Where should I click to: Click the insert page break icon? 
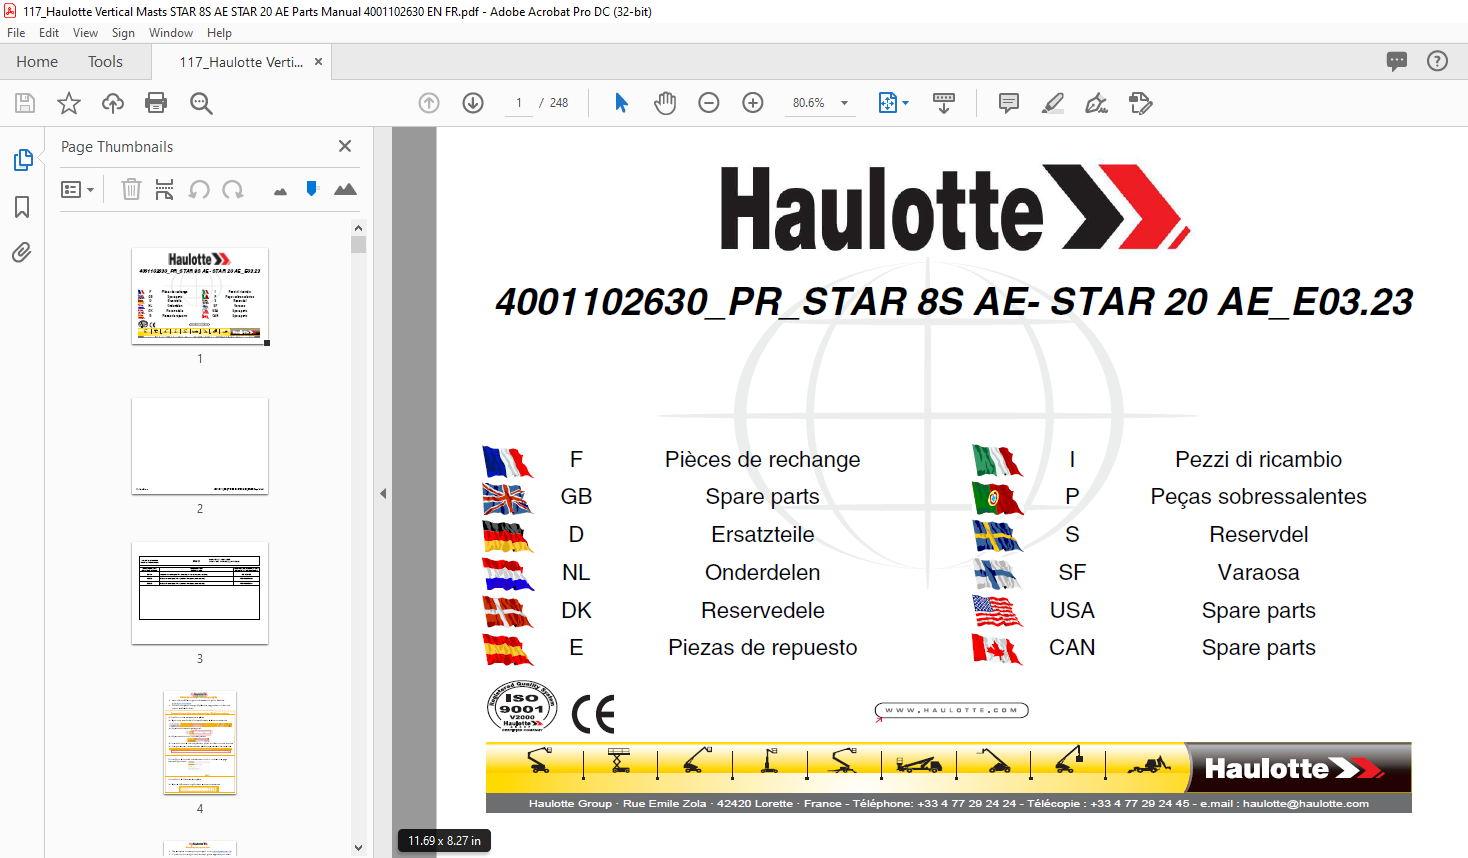pos(164,189)
